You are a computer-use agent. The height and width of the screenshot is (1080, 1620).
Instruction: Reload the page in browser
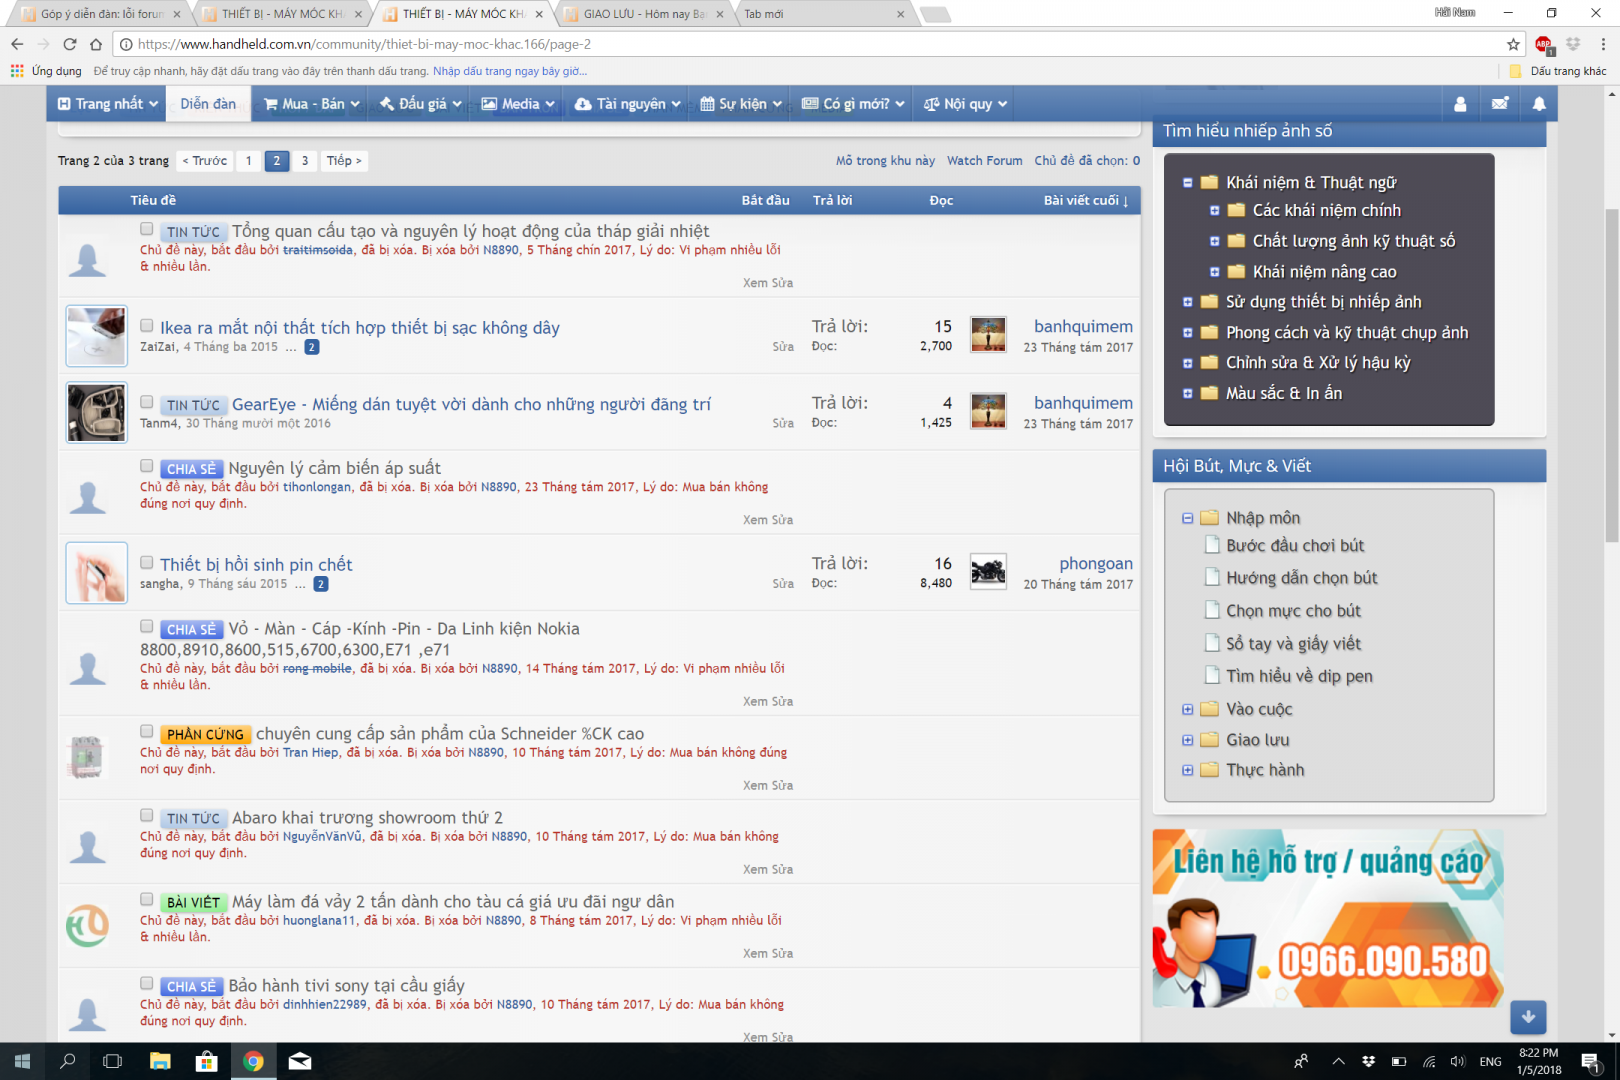tap(70, 44)
